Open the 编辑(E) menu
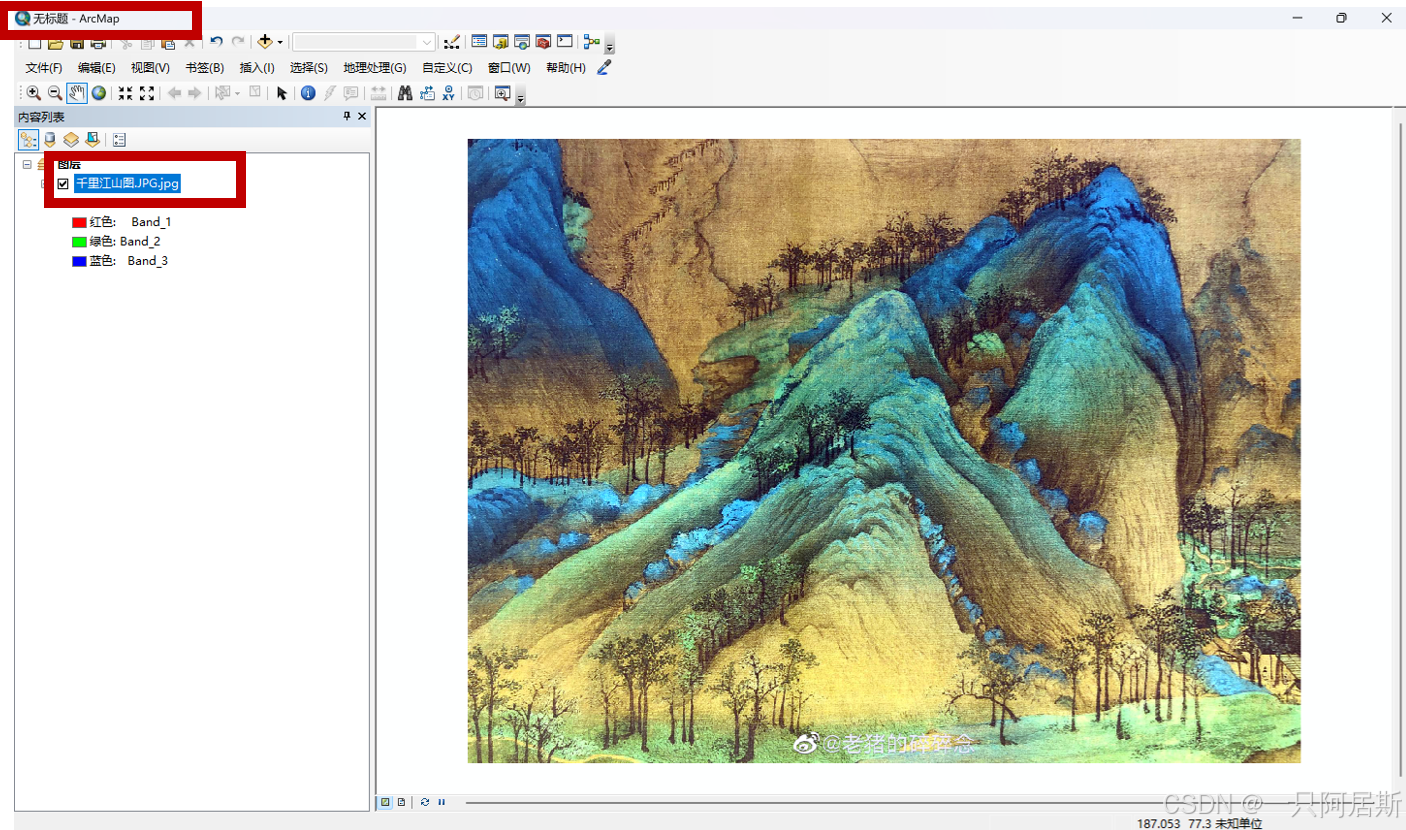 (97, 68)
